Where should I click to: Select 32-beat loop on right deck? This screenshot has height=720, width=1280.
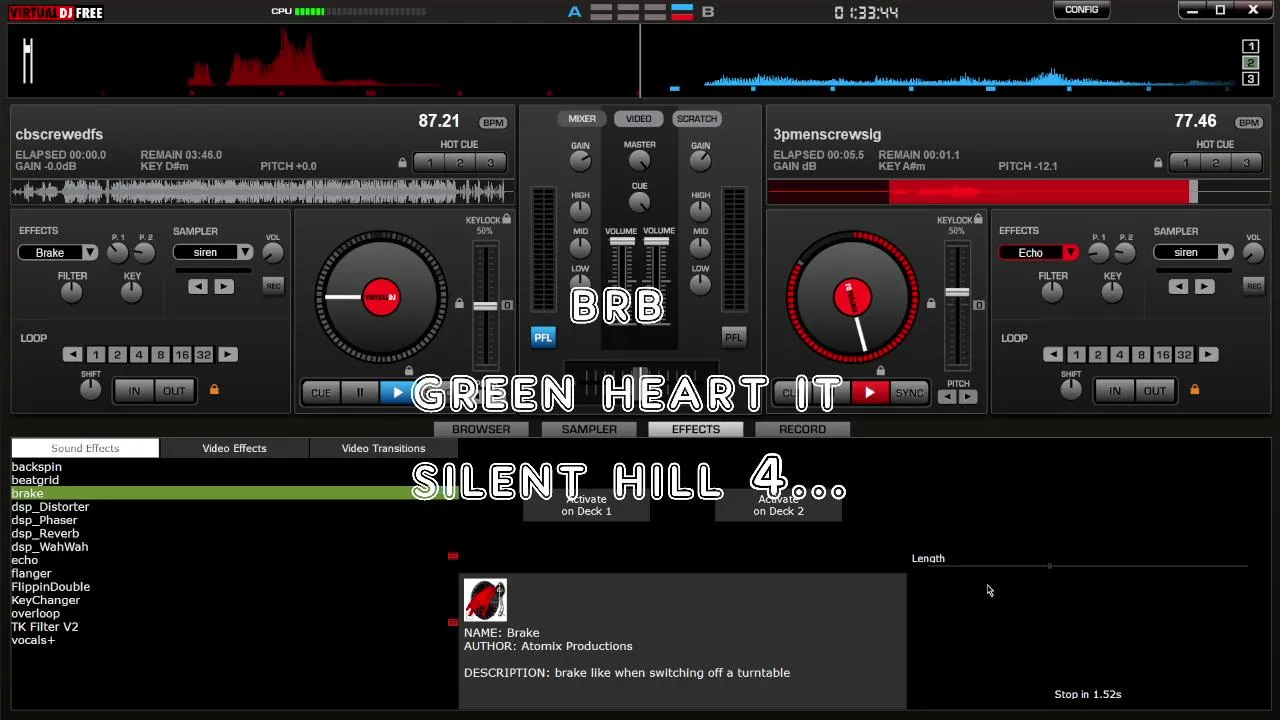point(1184,355)
